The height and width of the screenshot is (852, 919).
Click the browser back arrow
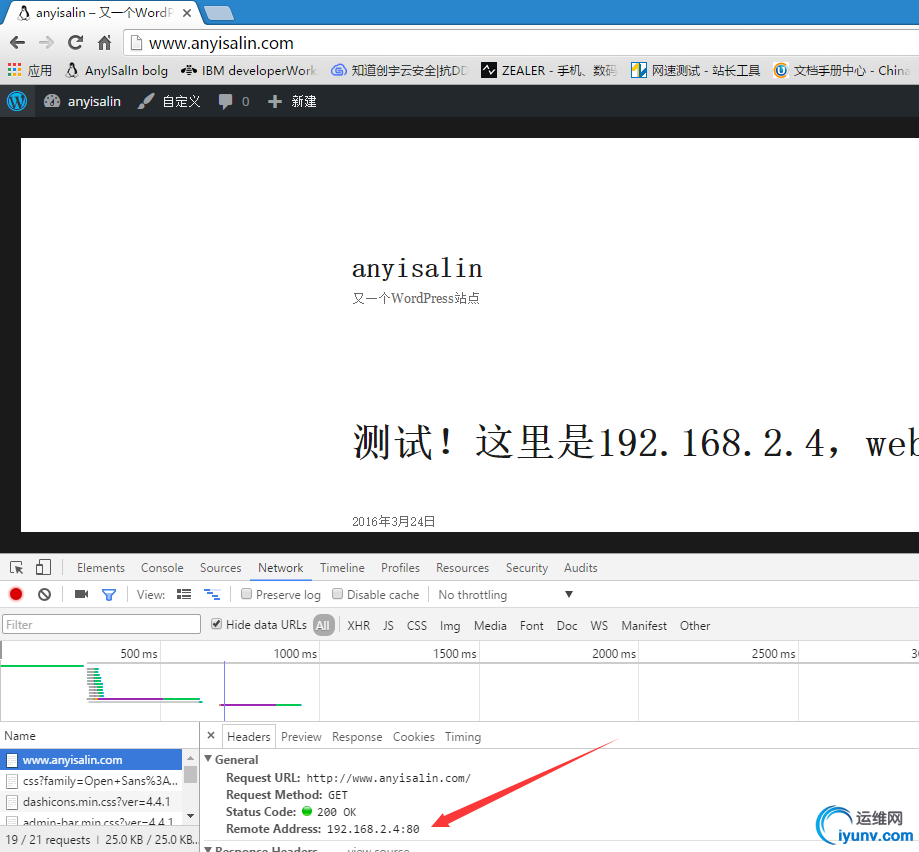tap(18, 43)
